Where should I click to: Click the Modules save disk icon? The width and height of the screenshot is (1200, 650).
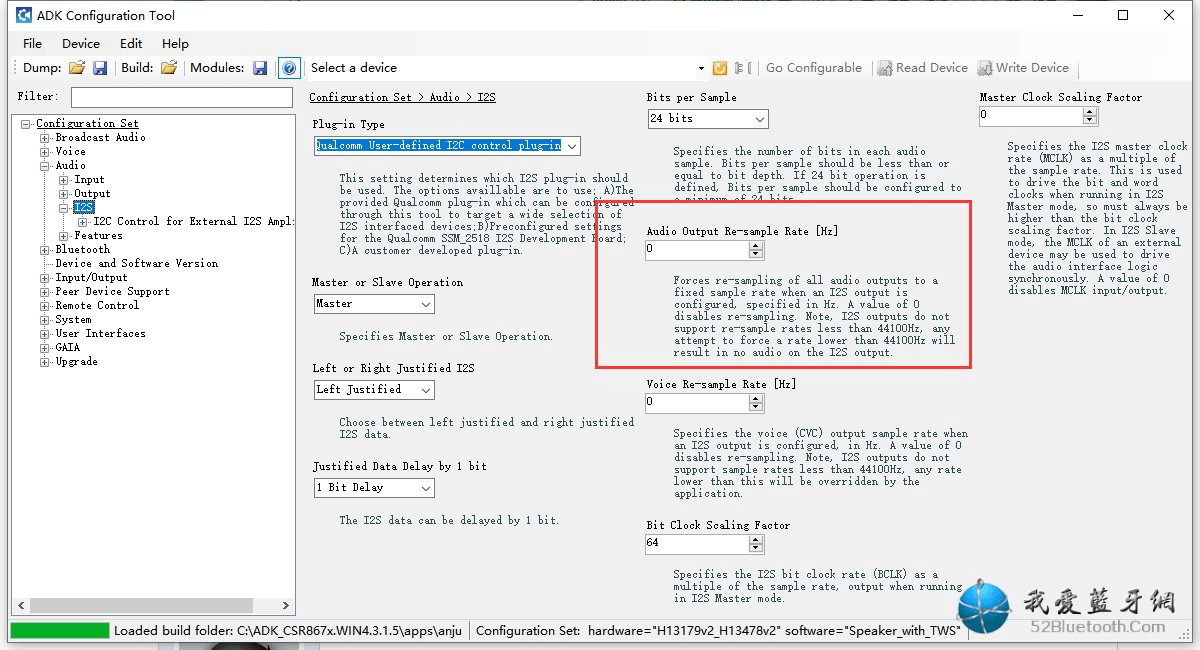pyautogui.click(x=260, y=68)
